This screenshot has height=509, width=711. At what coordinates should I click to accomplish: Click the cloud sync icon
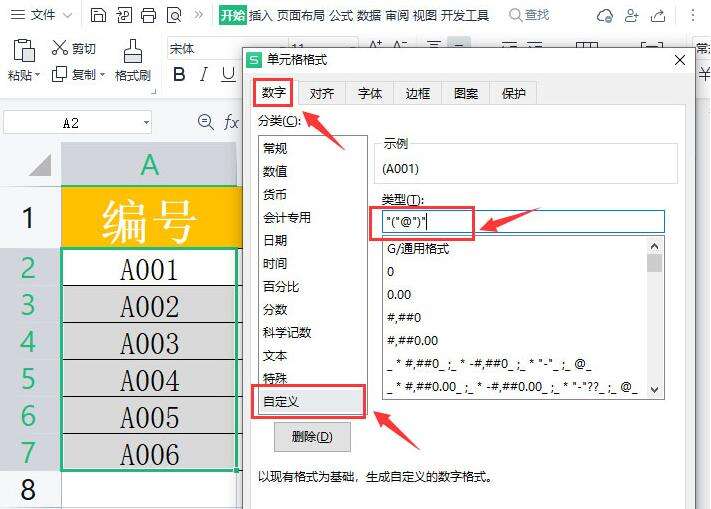604,16
